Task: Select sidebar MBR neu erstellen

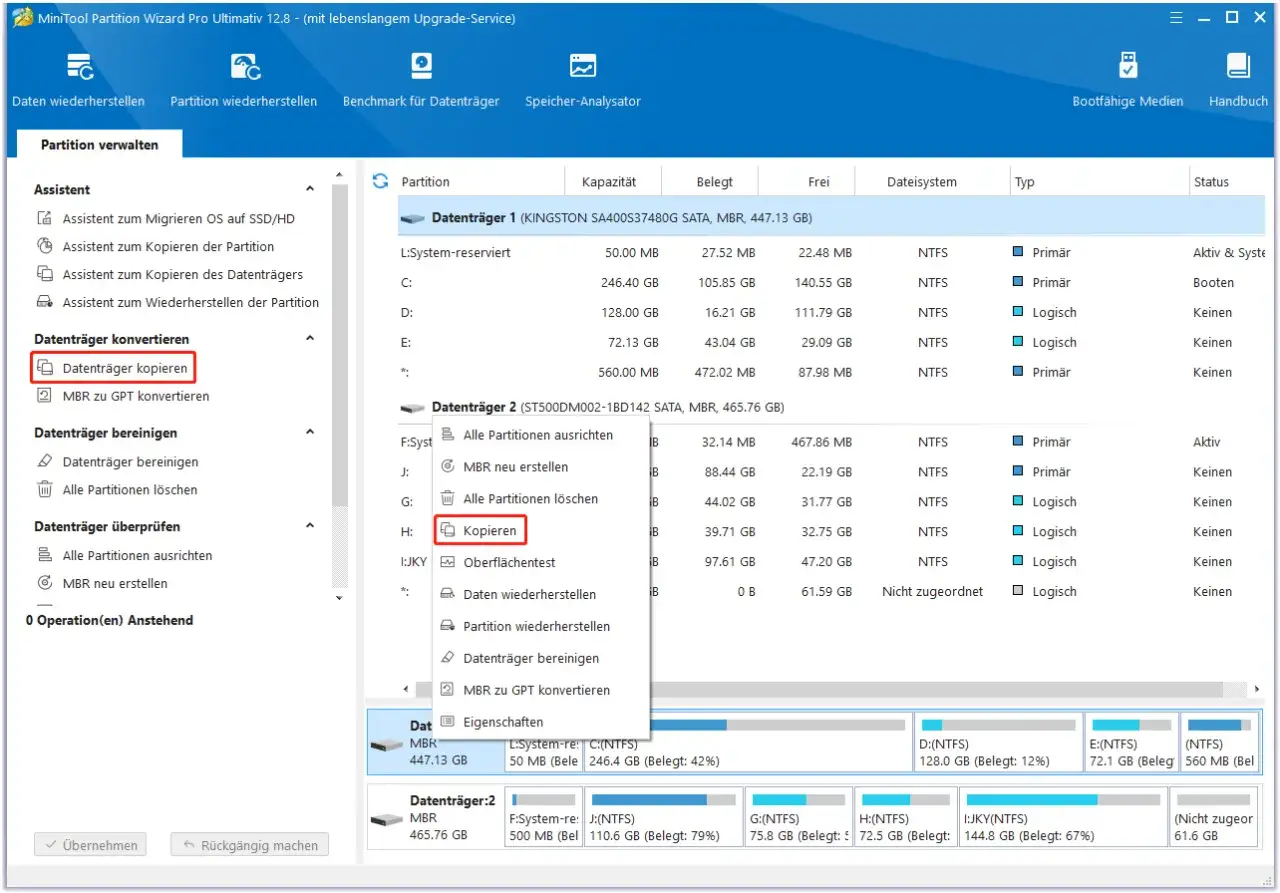Action: [102, 583]
